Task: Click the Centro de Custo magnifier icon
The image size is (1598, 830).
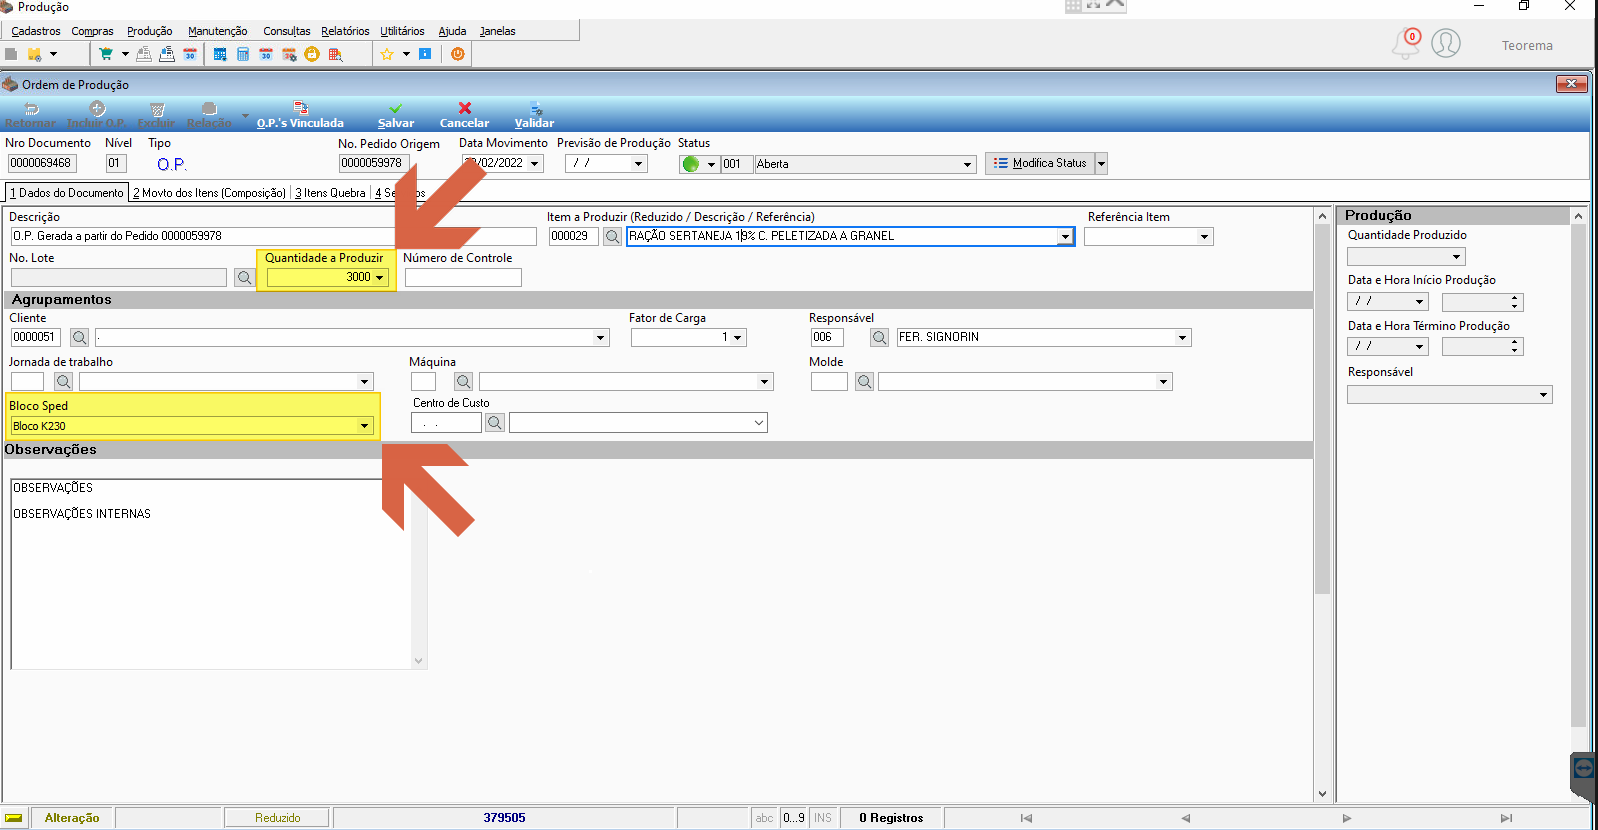Action: 495,423
